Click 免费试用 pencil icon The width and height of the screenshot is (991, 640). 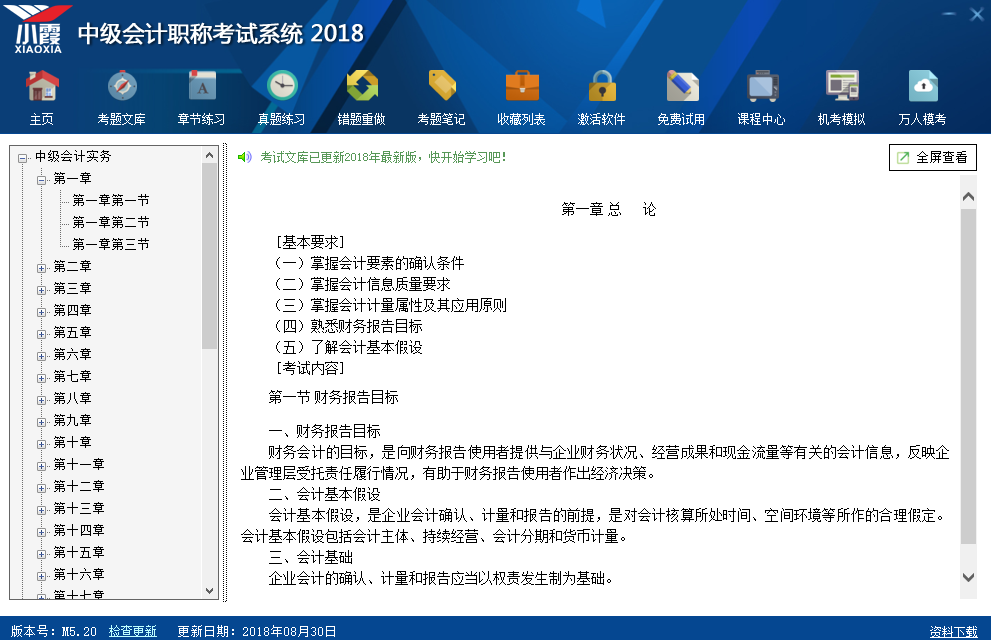[x=682, y=87]
